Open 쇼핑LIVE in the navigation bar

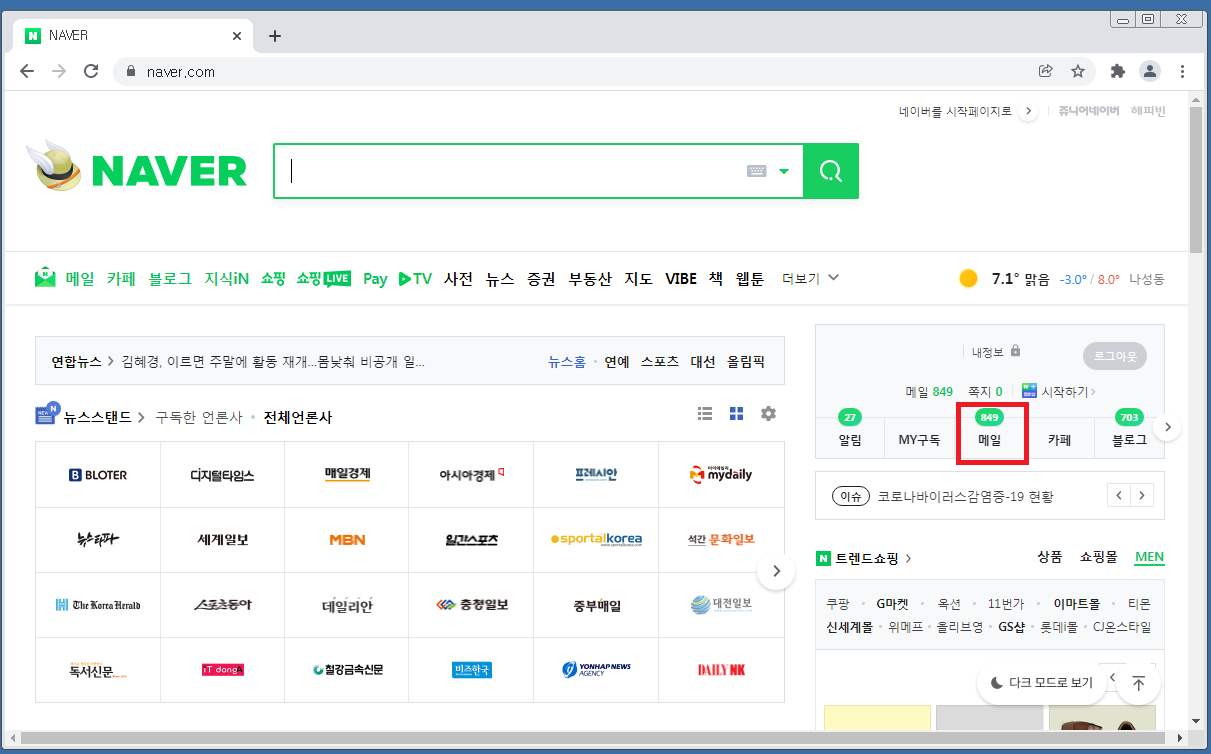coord(323,279)
